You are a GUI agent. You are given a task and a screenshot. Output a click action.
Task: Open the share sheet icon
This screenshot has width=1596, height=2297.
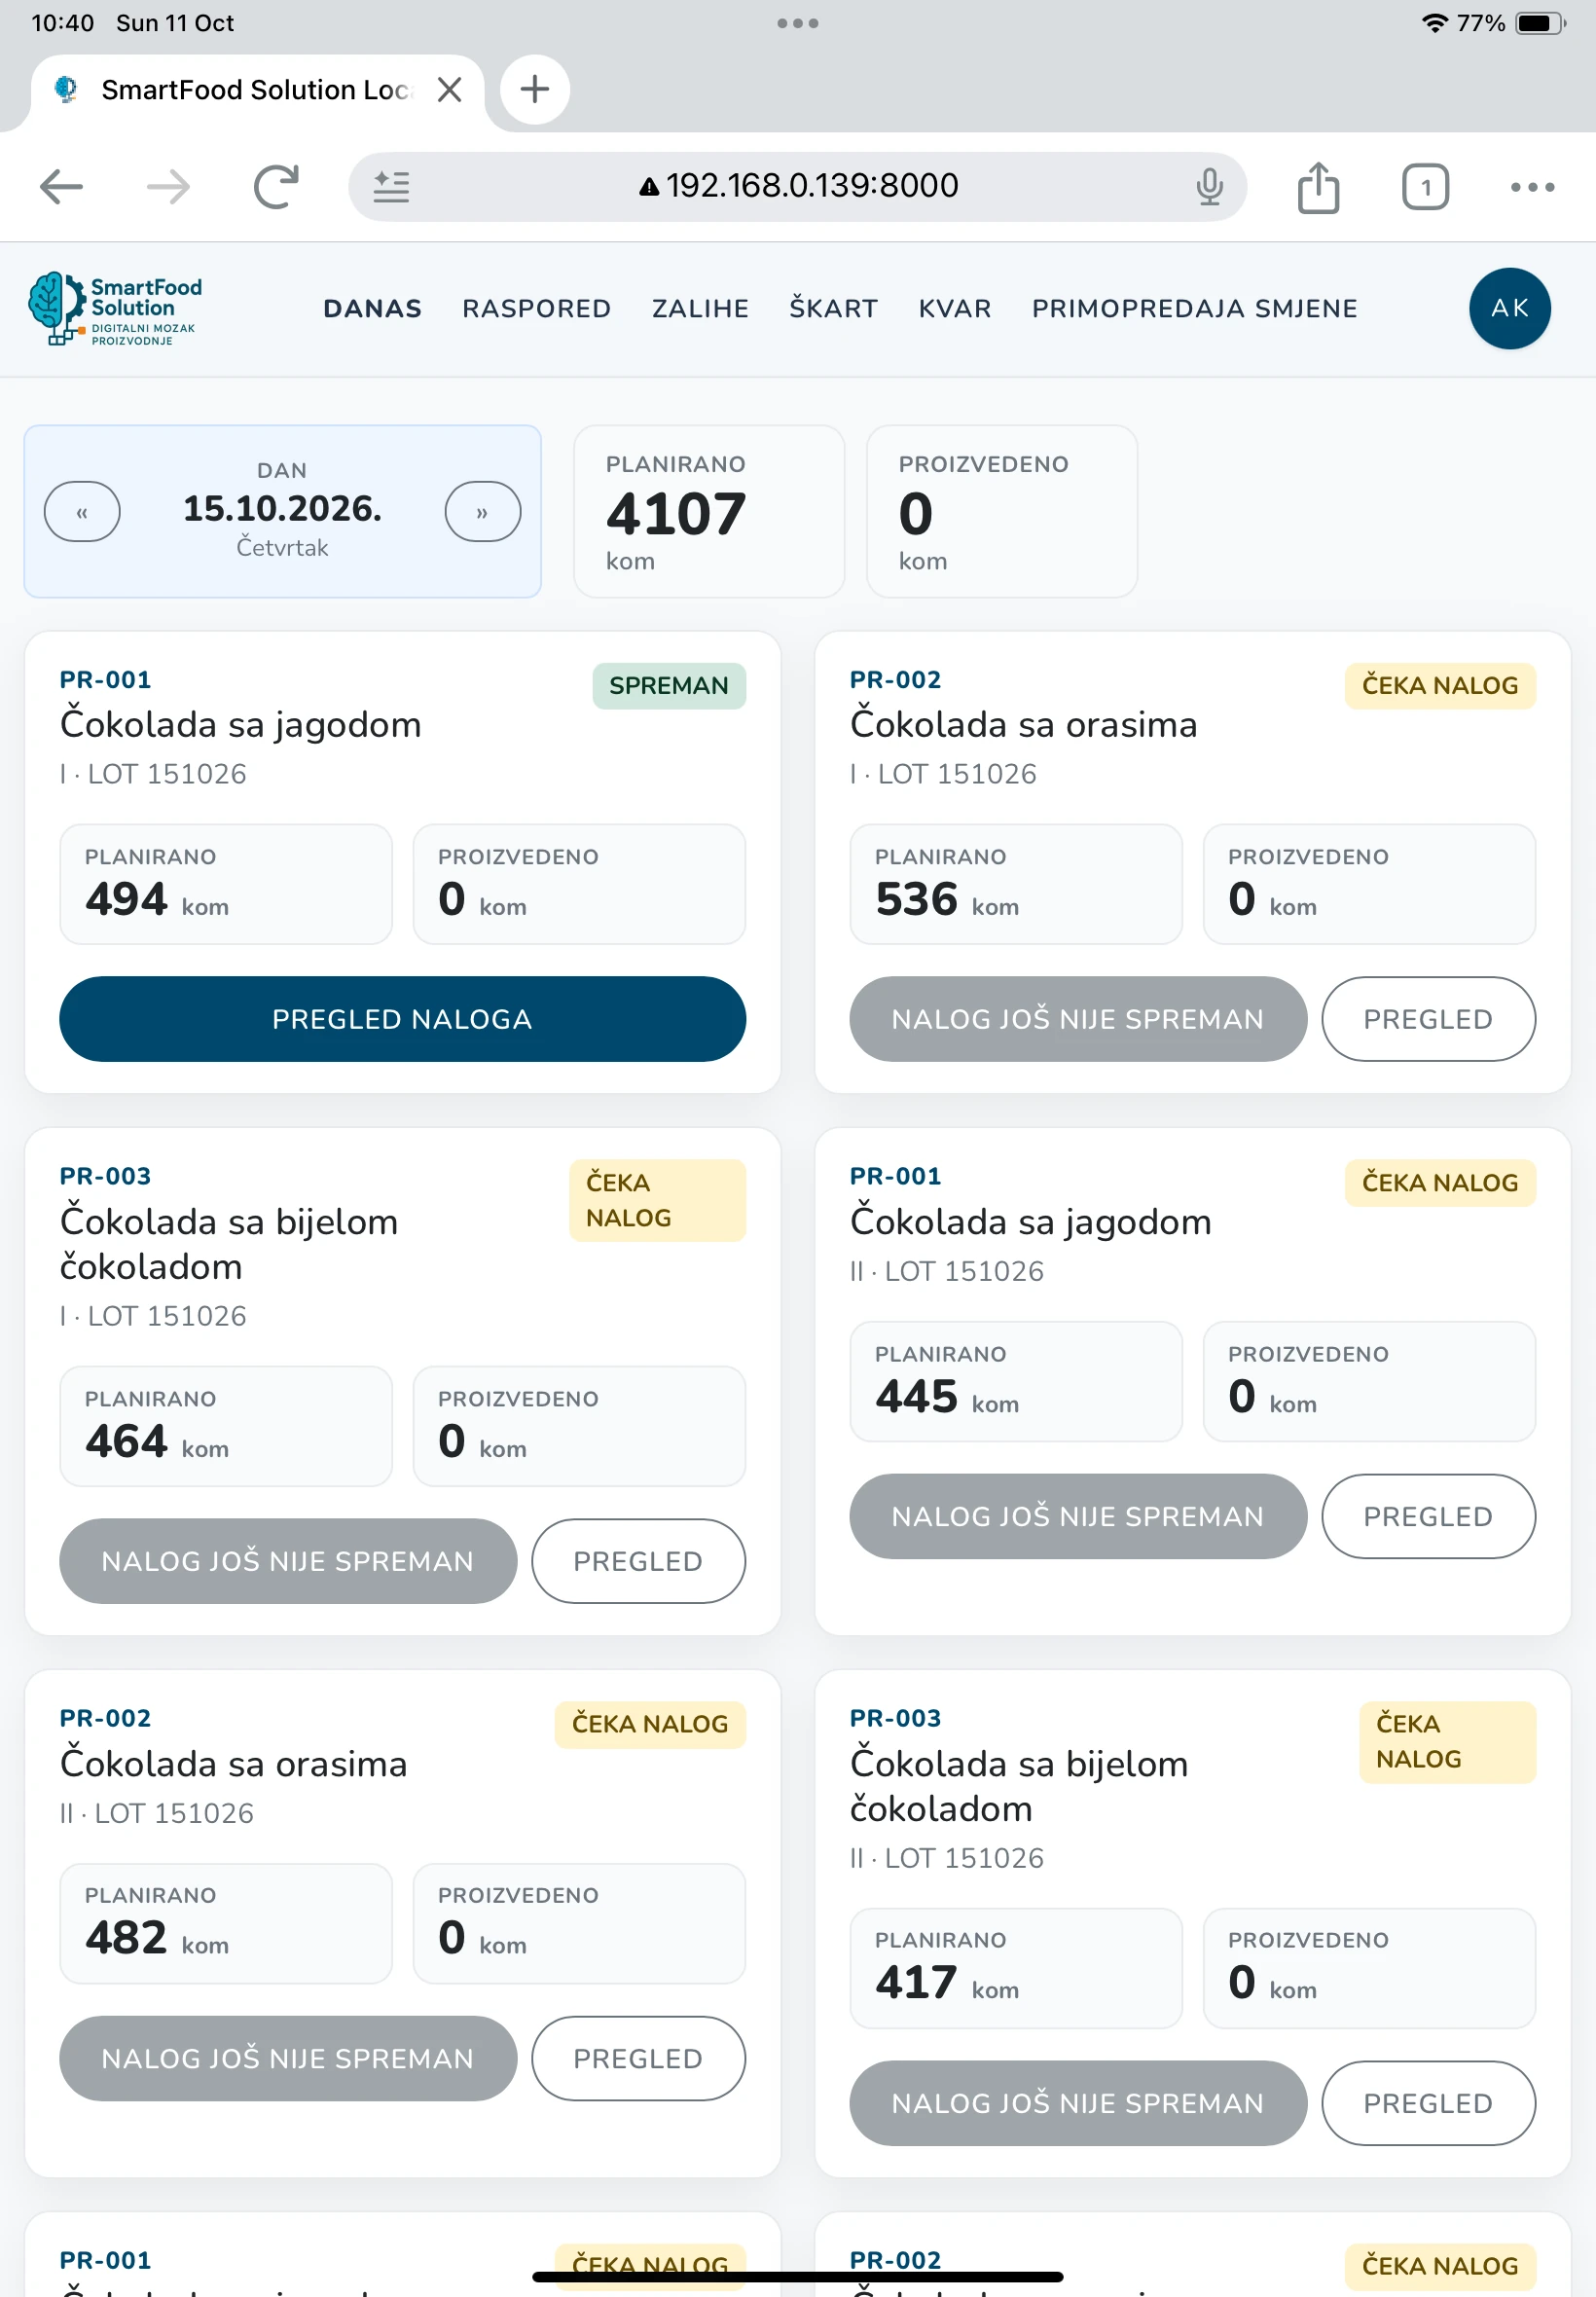tap(1318, 187)
